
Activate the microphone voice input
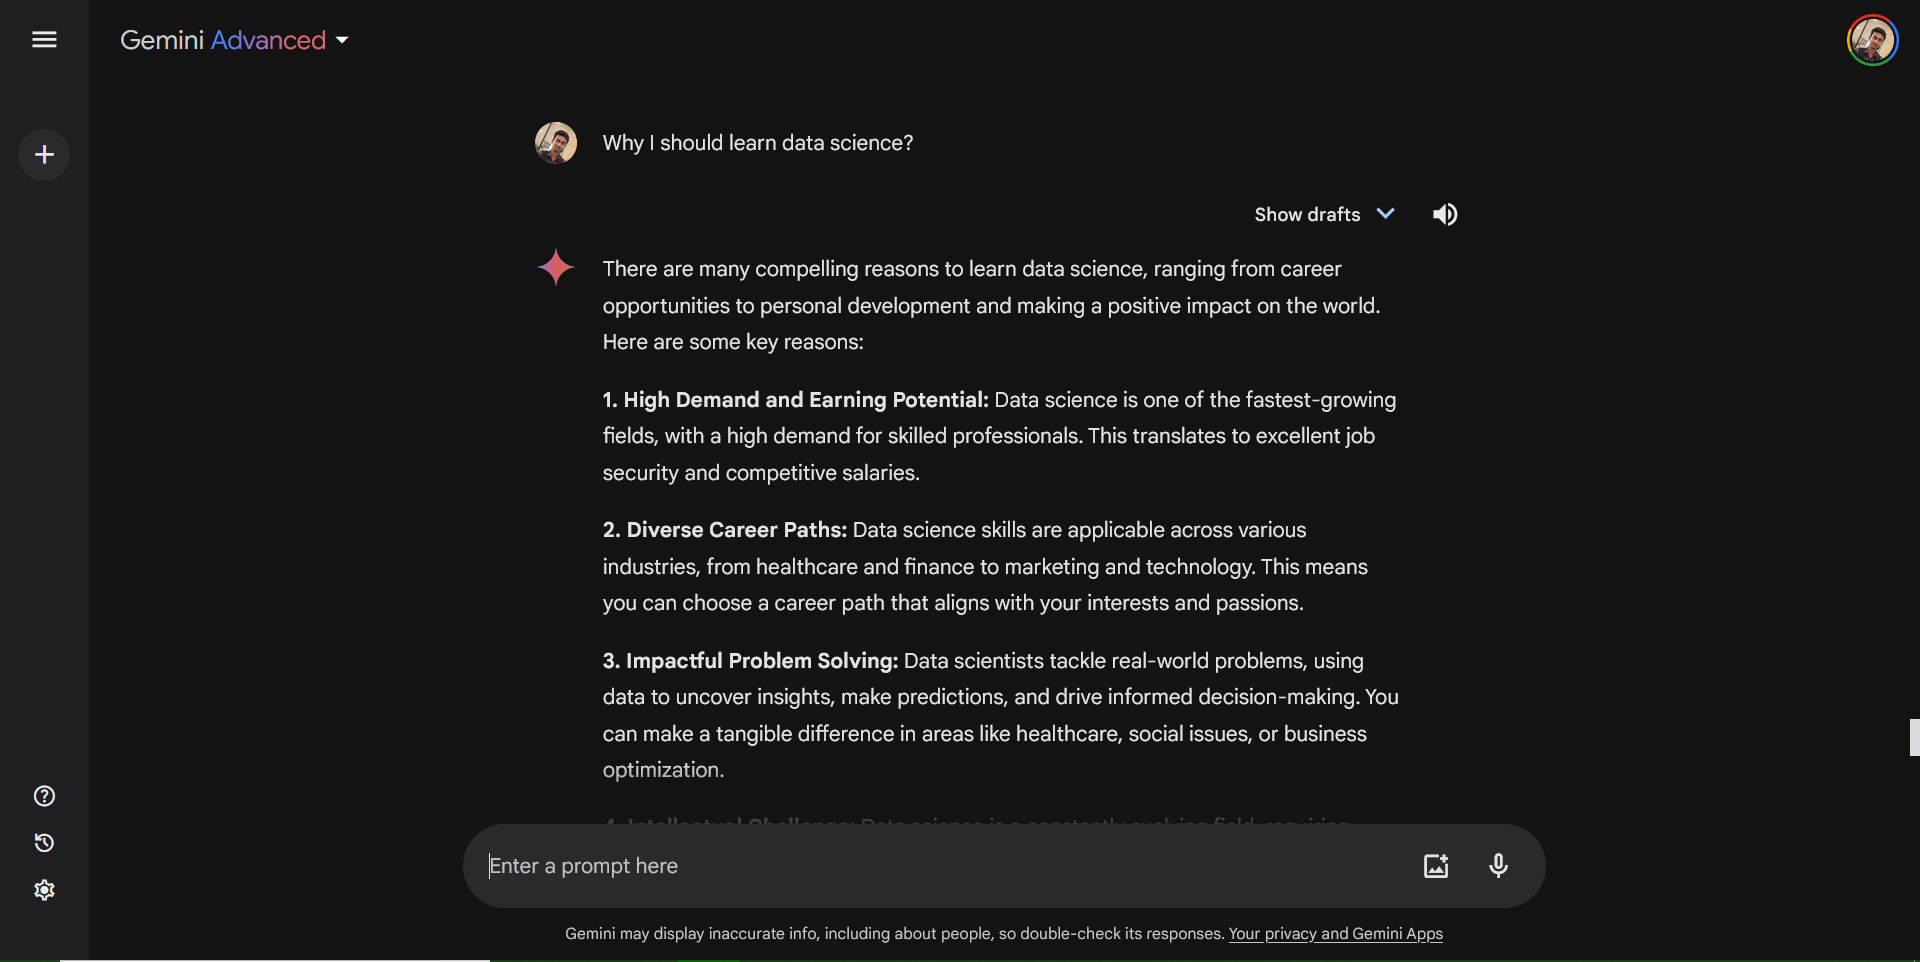click(1498, 866)
